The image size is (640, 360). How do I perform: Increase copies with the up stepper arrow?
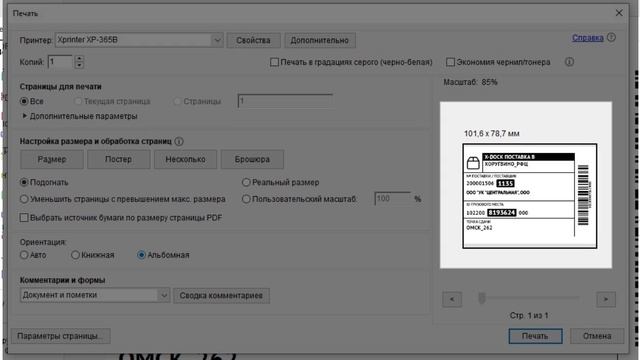pyautogui.click(x=79, y=59)
